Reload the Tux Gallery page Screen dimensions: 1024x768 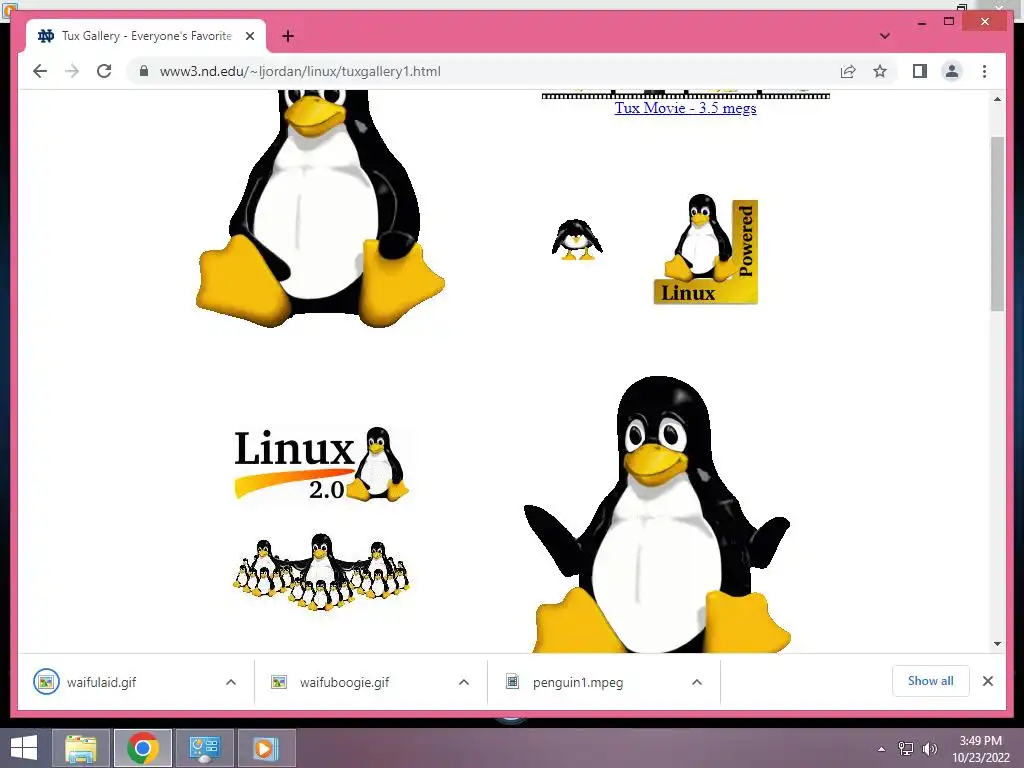click(x=104, y=71)
